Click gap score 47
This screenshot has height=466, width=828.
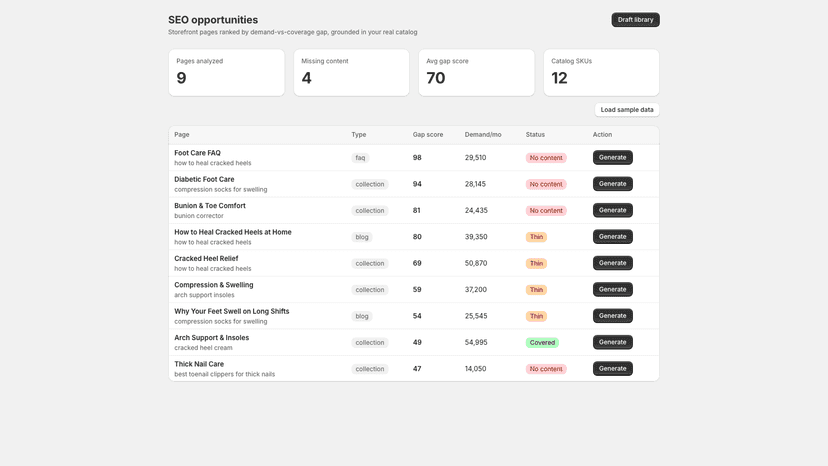tap(417, 369)
